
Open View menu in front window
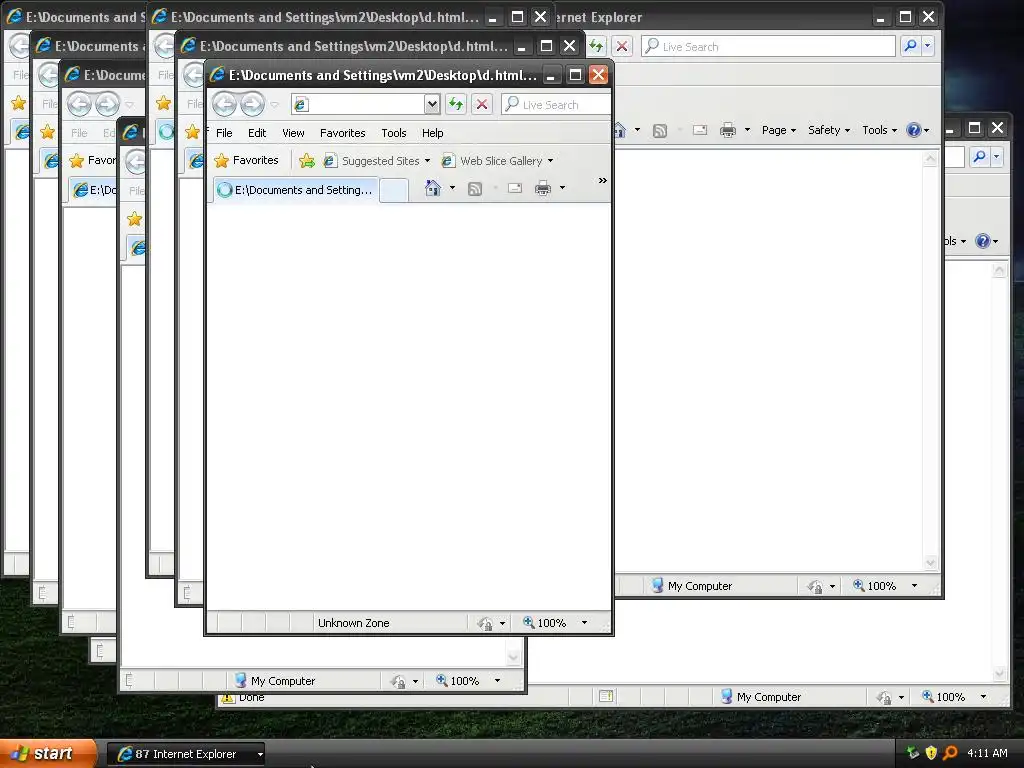293,133
